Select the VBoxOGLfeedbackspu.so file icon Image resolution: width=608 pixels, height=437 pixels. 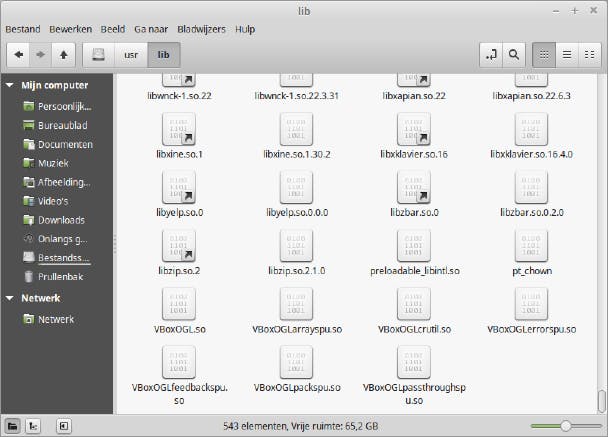179,362
